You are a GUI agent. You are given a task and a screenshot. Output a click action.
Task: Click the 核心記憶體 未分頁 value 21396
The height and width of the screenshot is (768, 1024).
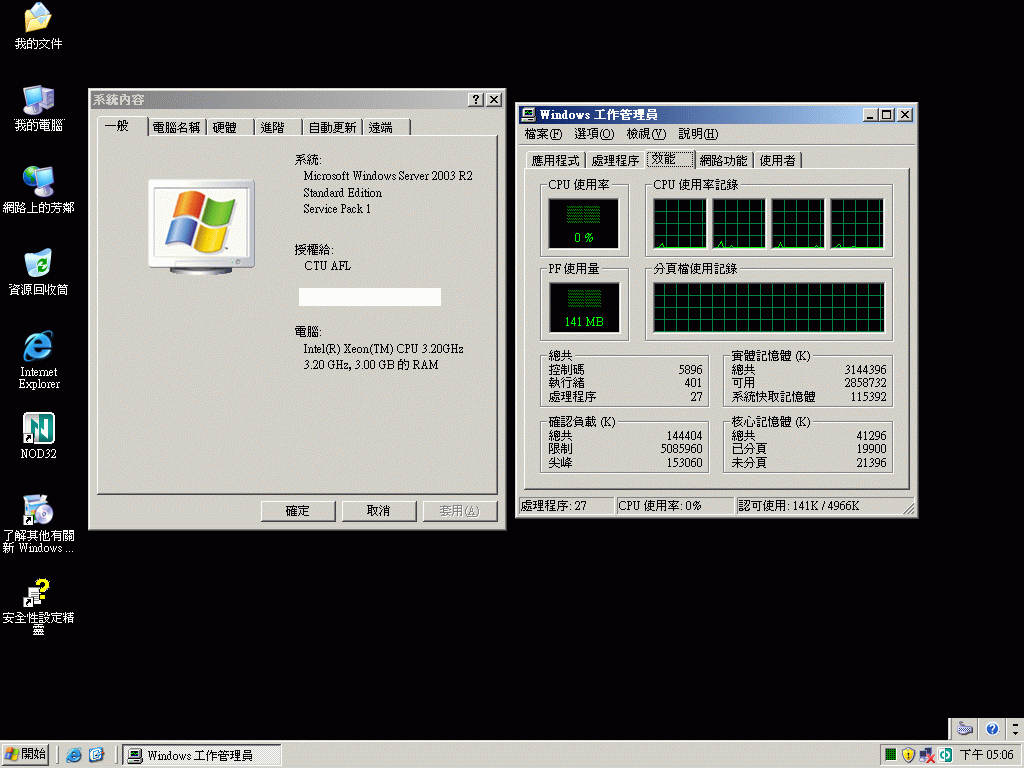[x=872, y=462]
